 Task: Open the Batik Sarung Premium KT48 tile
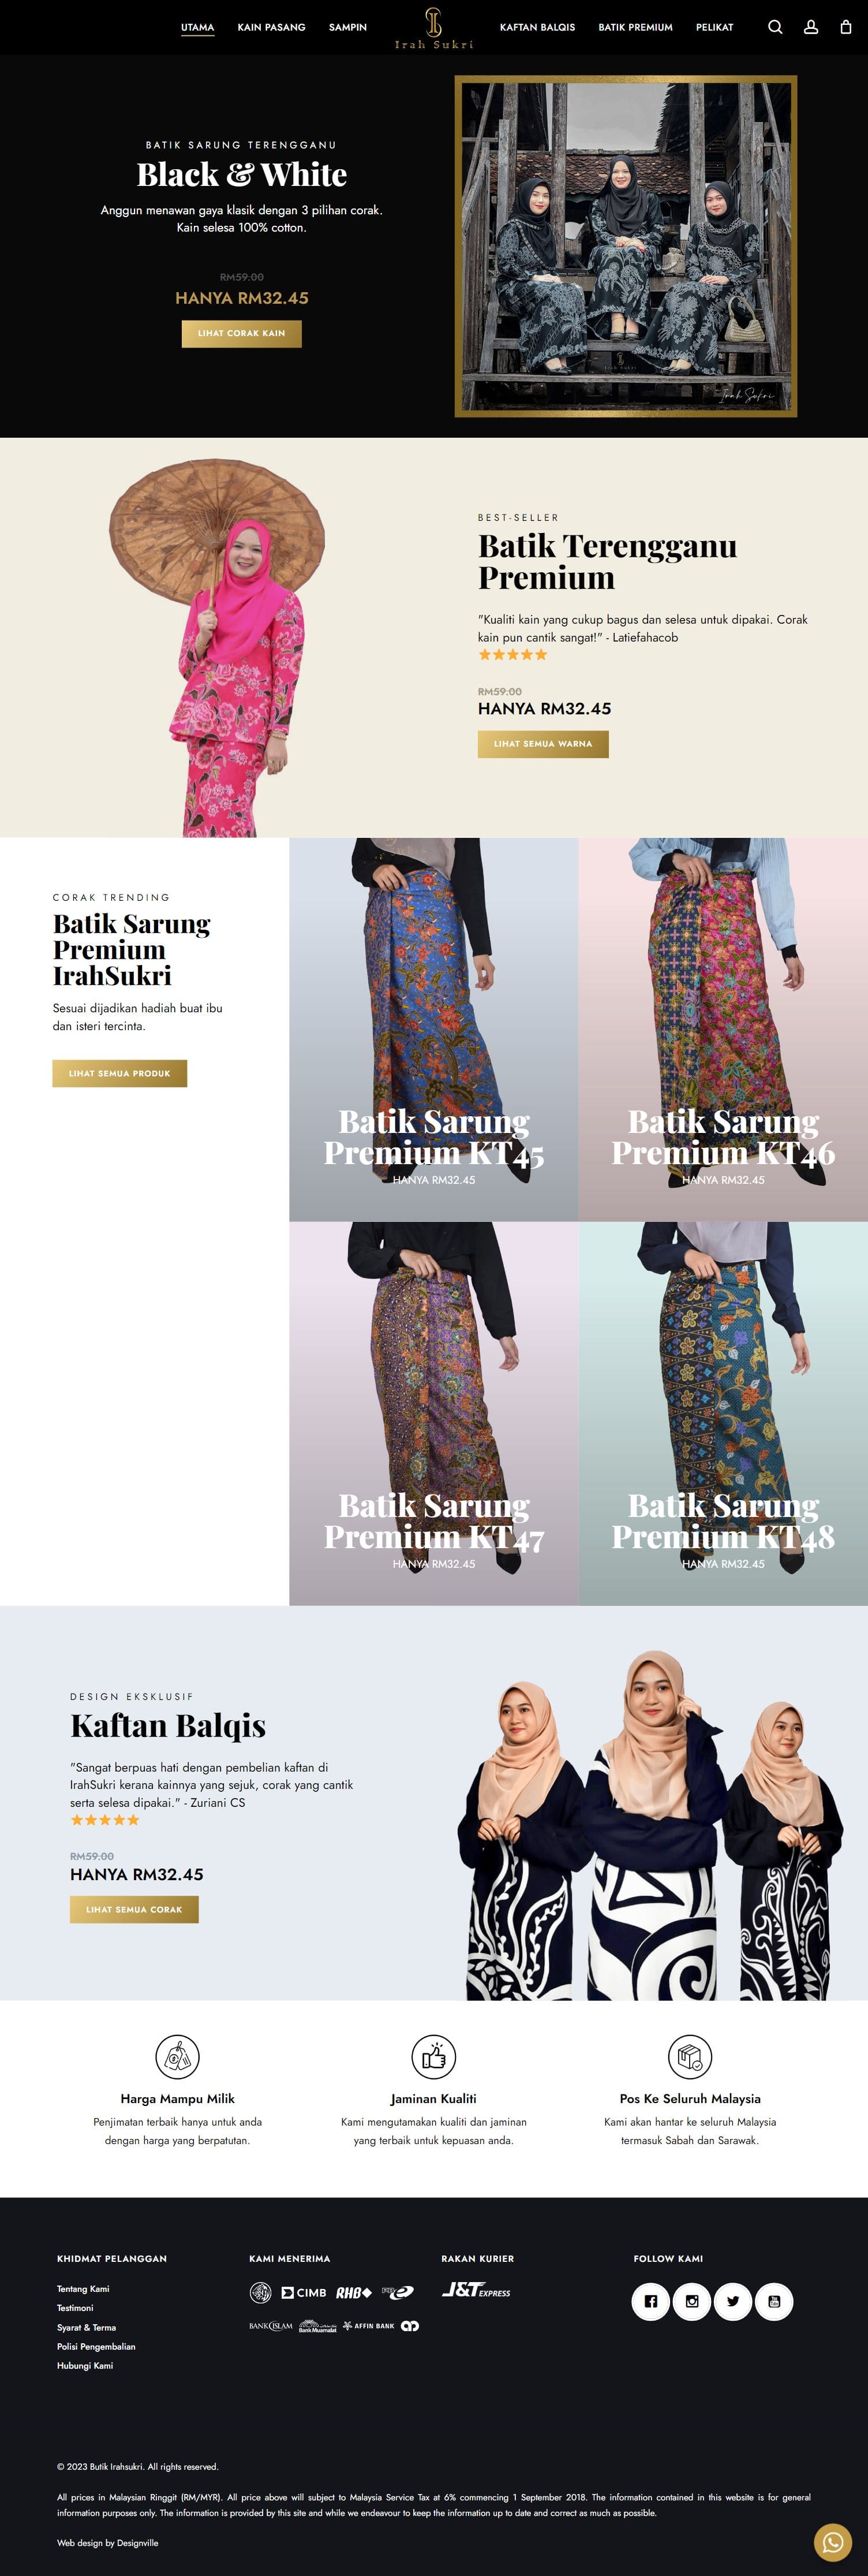pos(723,1413)
